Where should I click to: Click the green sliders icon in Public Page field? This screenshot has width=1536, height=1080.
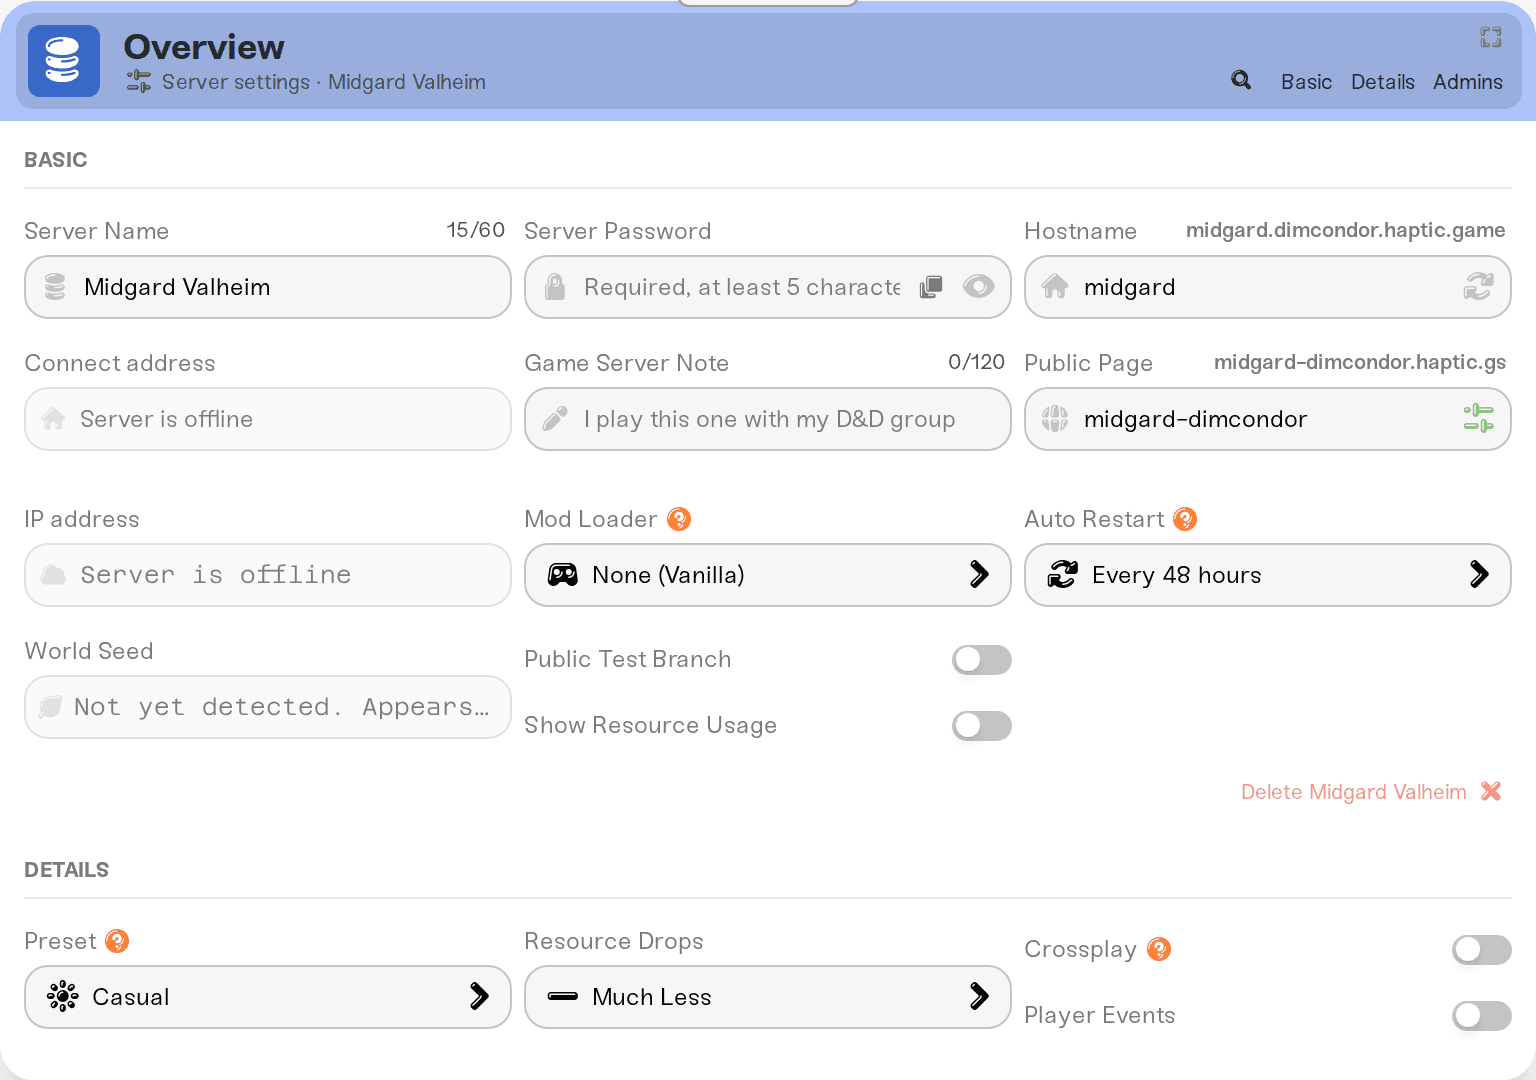pos(1478,418)
